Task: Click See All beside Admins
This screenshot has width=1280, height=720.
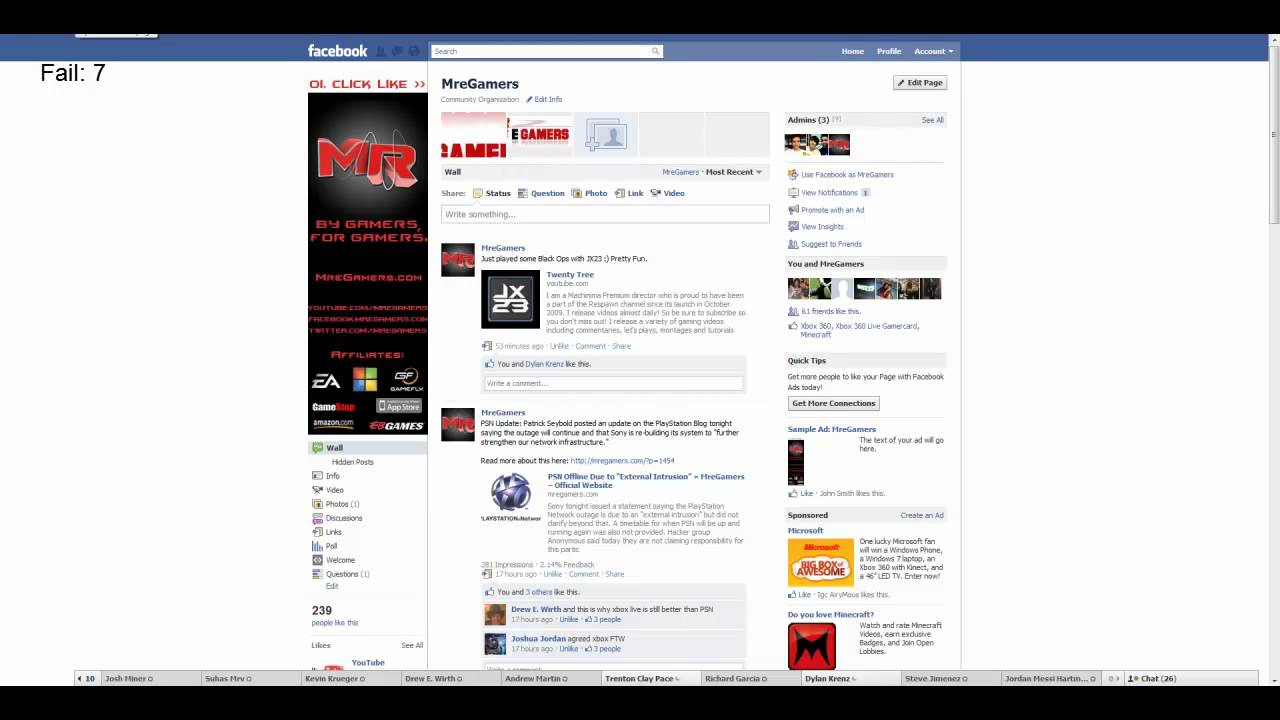Action: (x=933, y=120)
